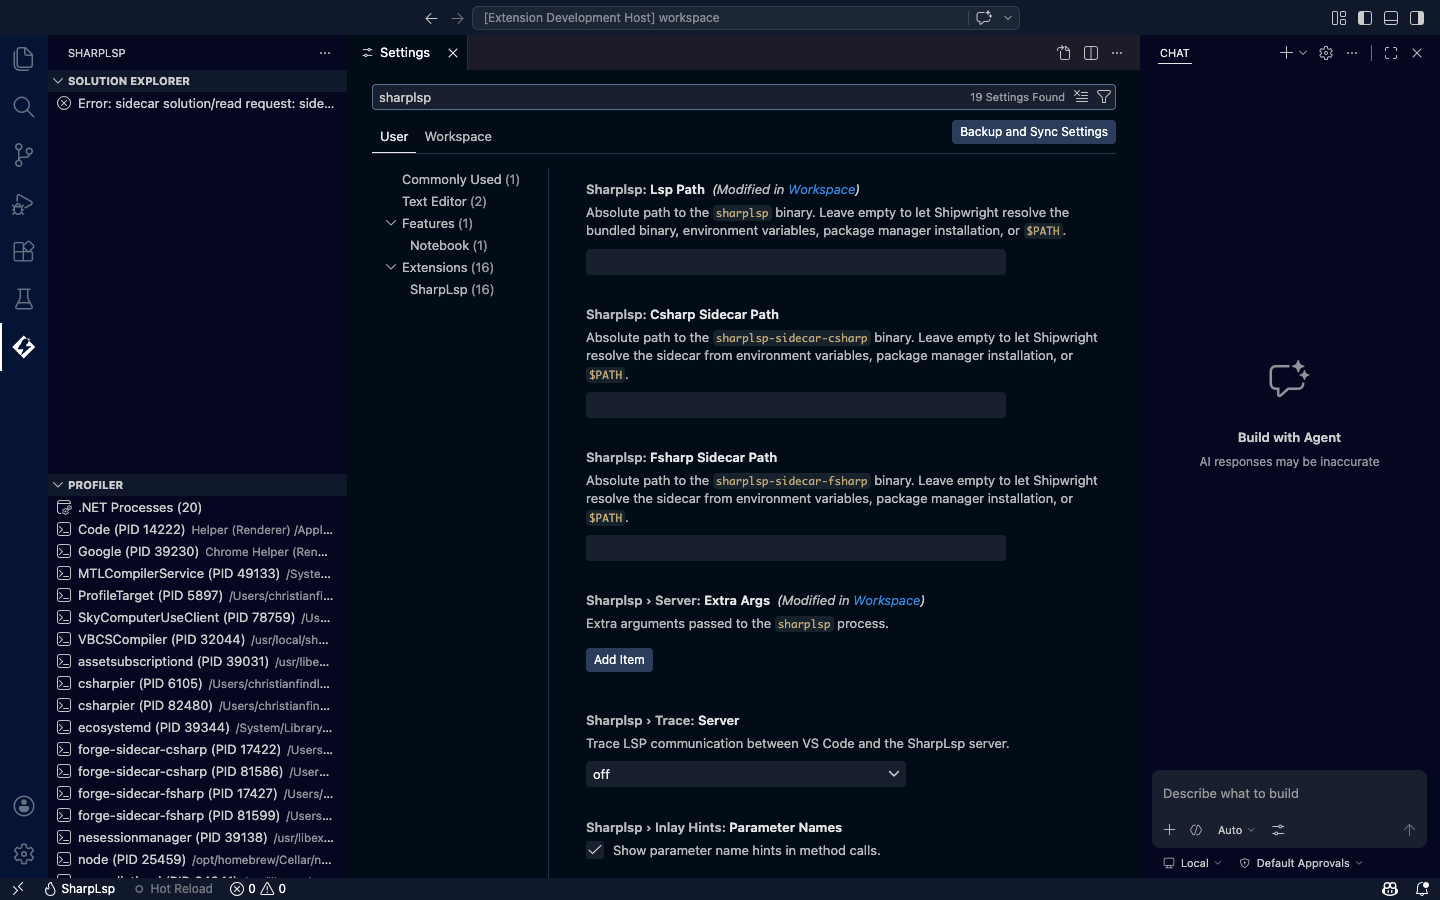Go back with the left arrow
Image resolution: width=1440 pixels, height=900 pixels.
(x=431, y=18)
